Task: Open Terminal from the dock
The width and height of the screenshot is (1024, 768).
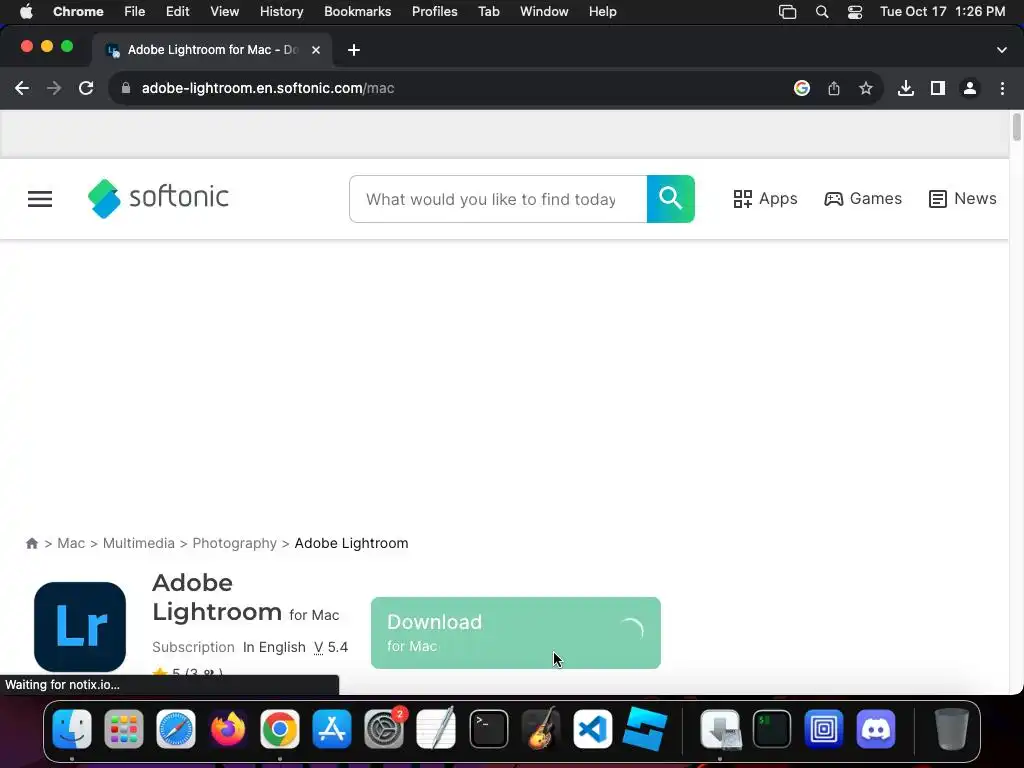Action: (488, 729)
